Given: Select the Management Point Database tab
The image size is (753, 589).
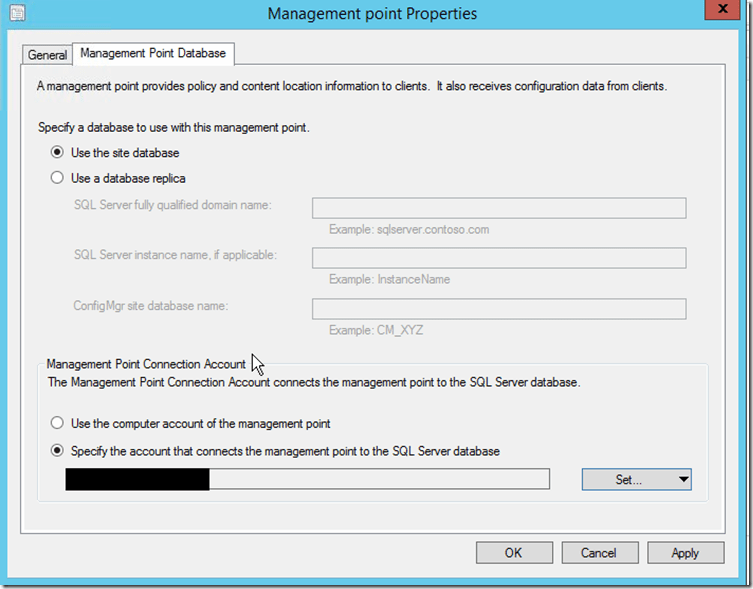Looking at the screenshot, I should pos(153,53).
